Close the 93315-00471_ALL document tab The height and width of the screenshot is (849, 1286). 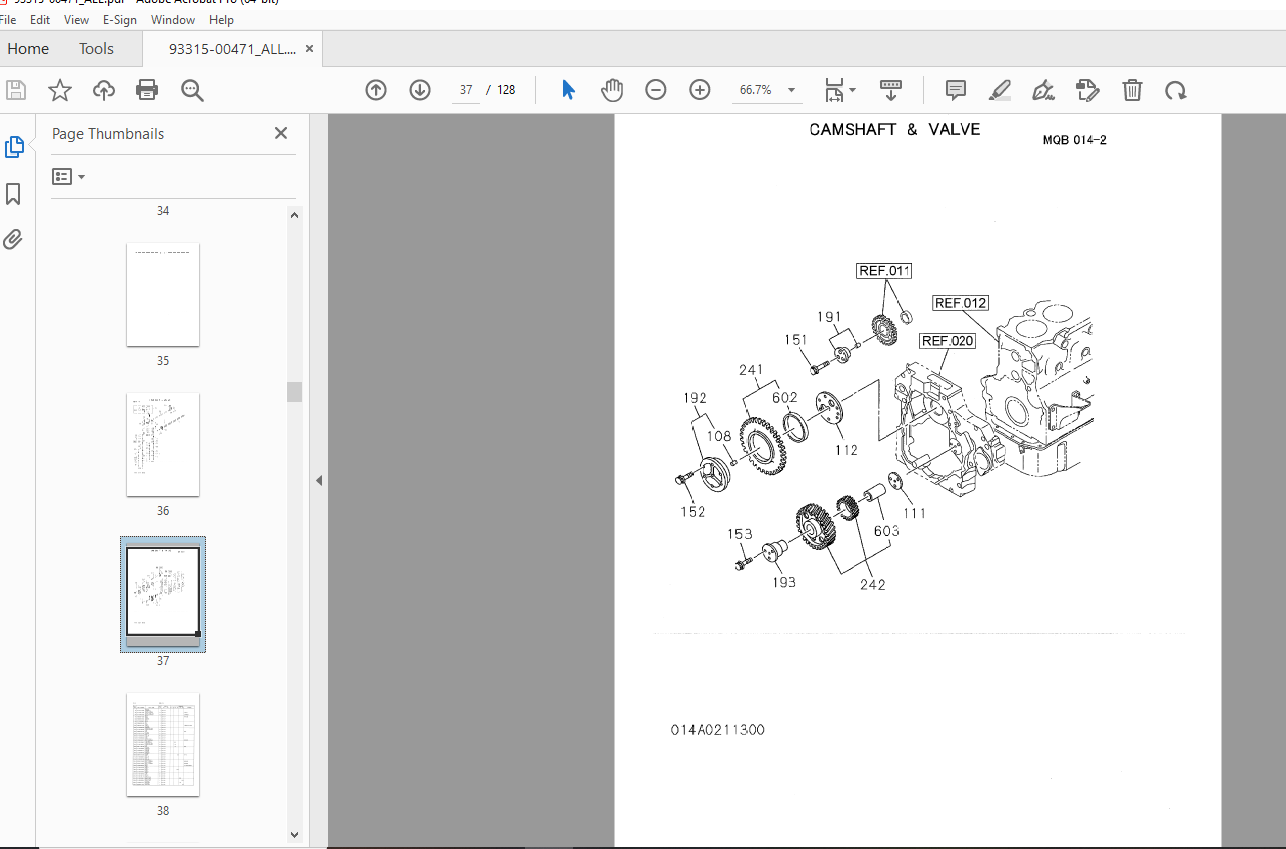[309, 48]
